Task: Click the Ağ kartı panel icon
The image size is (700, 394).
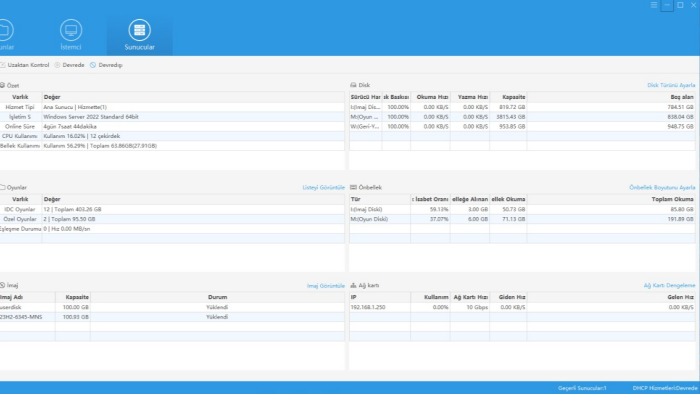Action: tap(353, 285)
